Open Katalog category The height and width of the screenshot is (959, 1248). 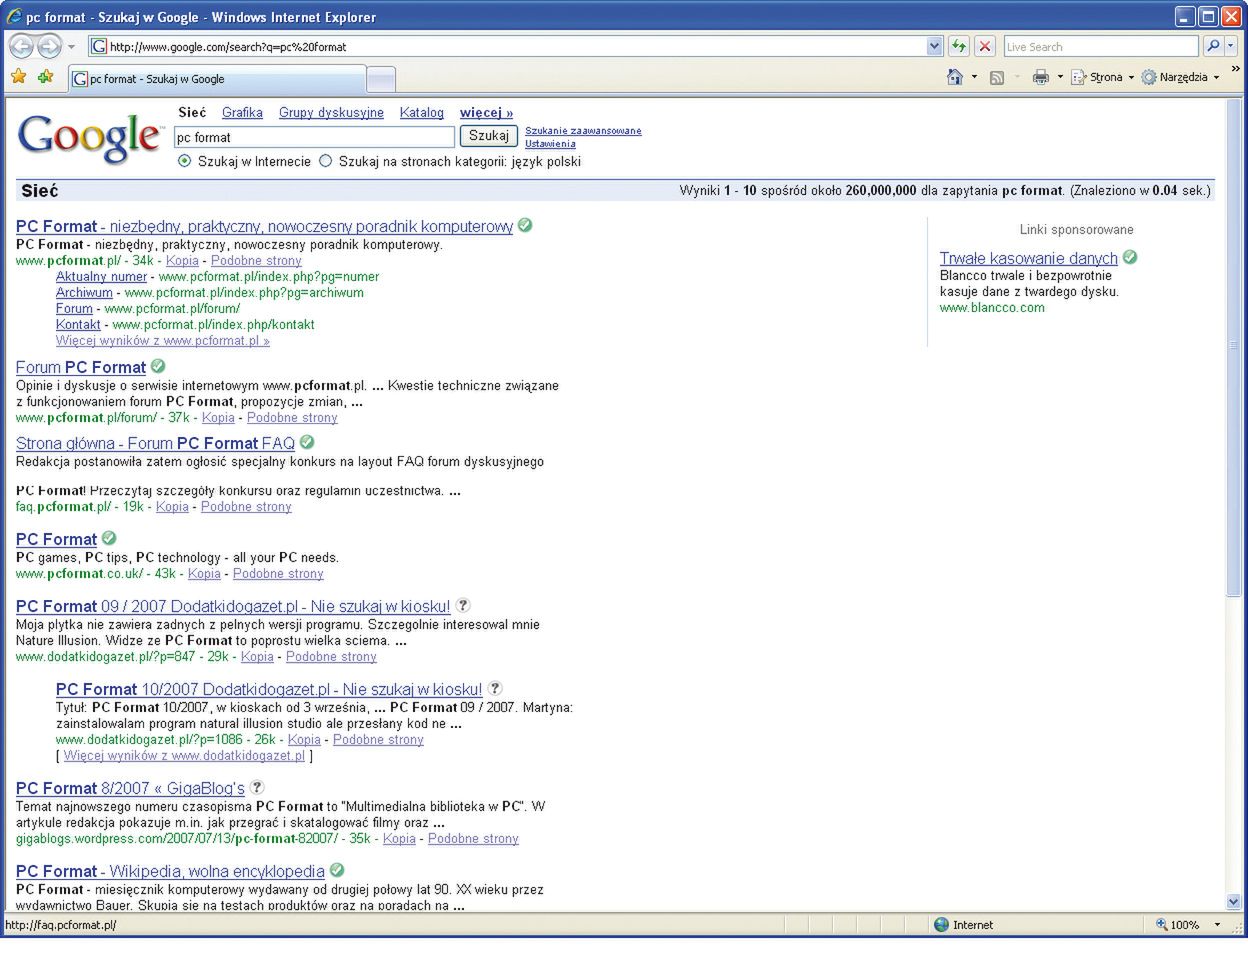(422, 113)
